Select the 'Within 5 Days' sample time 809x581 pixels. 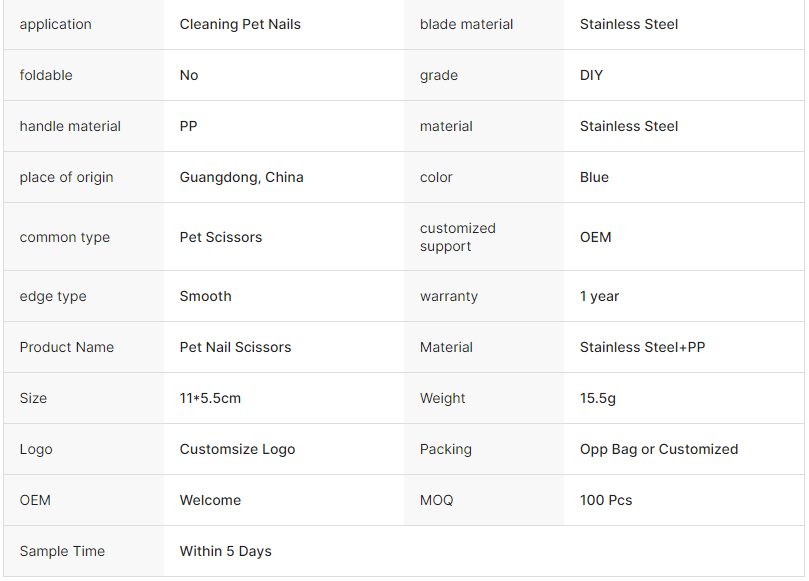pos(225,551)
